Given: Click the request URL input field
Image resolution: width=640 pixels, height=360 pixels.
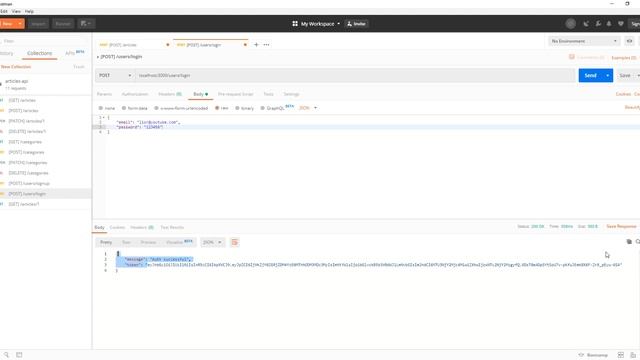Looking at the screenshot, I should [355, 76].
